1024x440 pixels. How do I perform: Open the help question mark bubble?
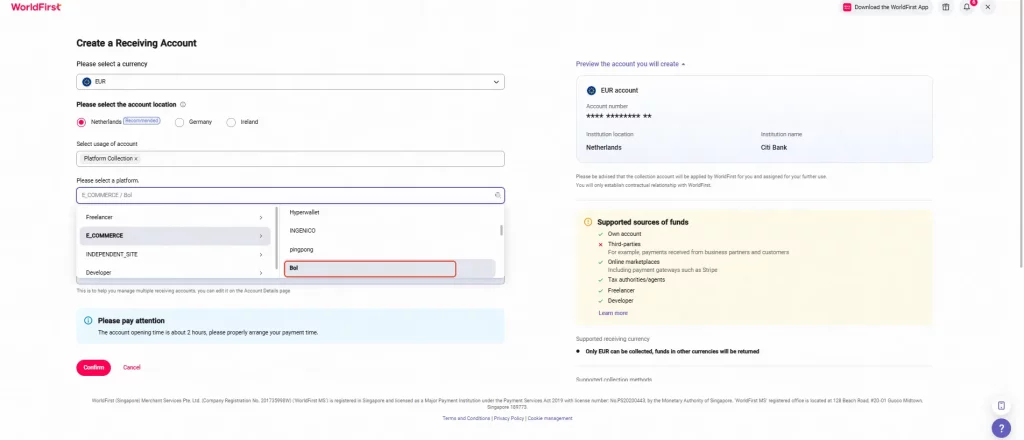pos(1001,428)
